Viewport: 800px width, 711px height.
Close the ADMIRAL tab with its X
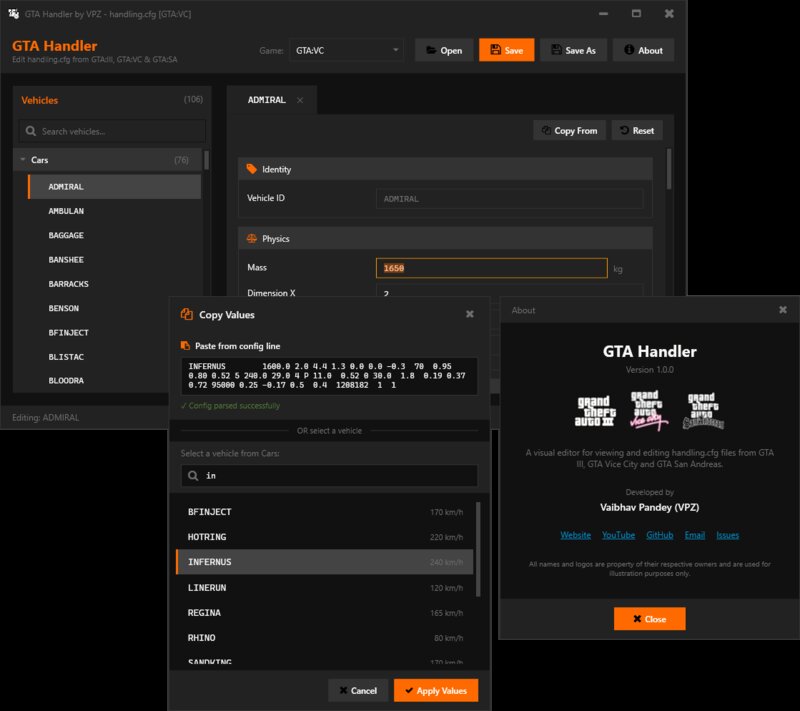coord(300,100)
